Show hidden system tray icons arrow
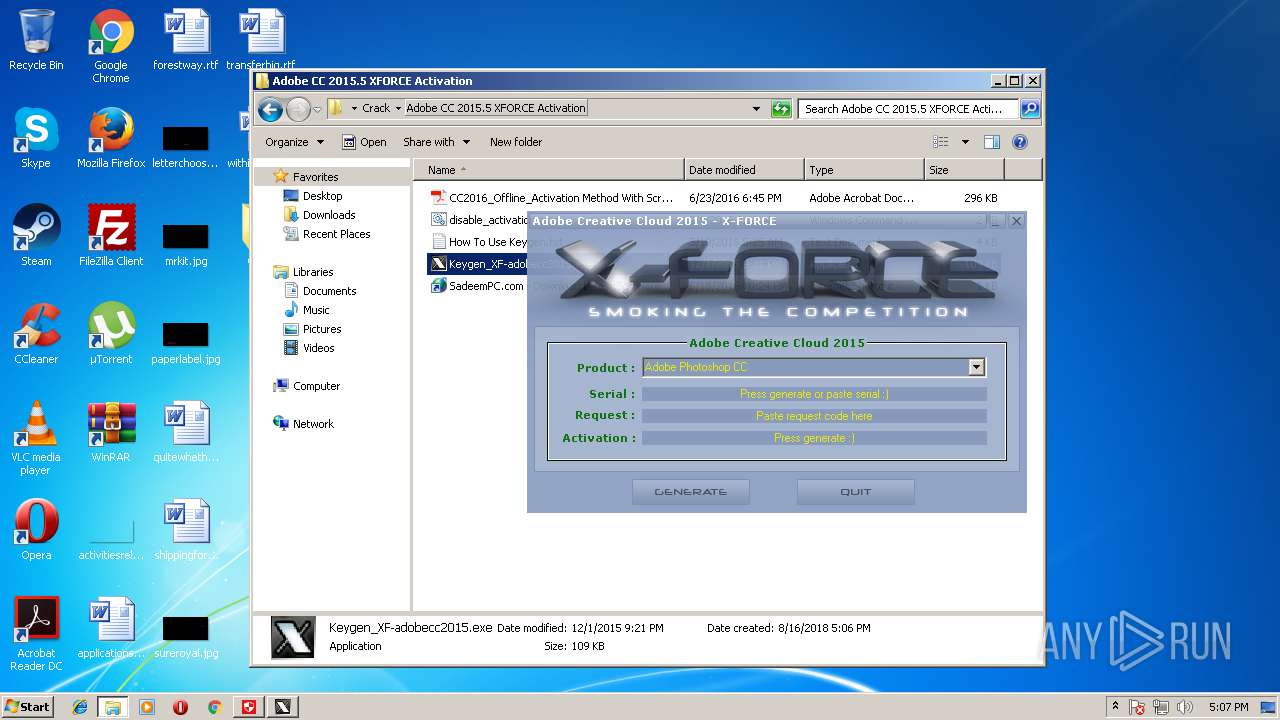Image resolution: width=1280 pixels, height=720 pixels. pyautogui.click(x=1114, y=707)
